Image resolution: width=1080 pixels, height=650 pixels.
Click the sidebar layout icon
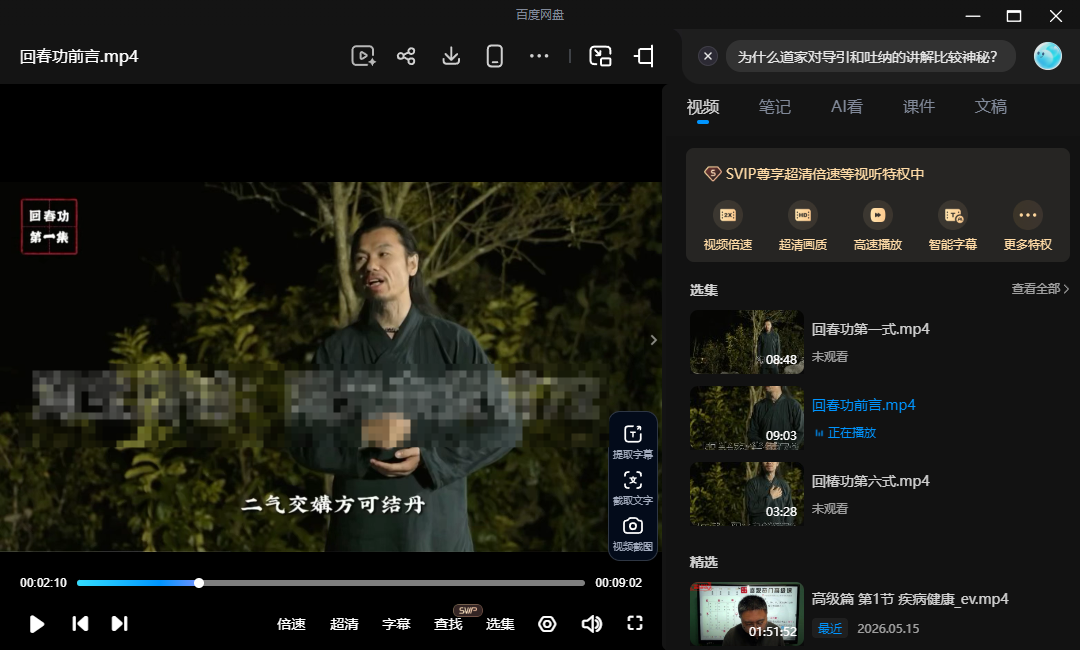[x=644, y=56]
